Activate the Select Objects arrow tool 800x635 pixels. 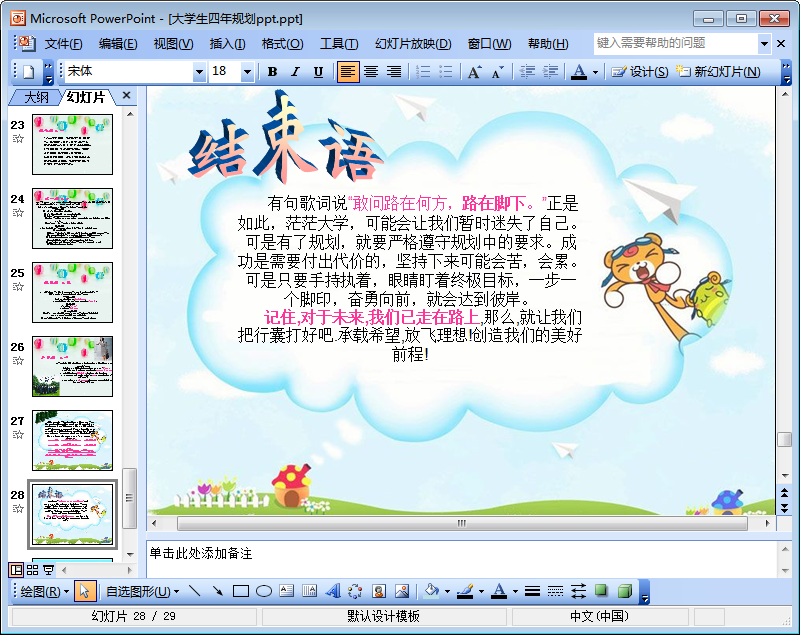[x=85, y=592]
